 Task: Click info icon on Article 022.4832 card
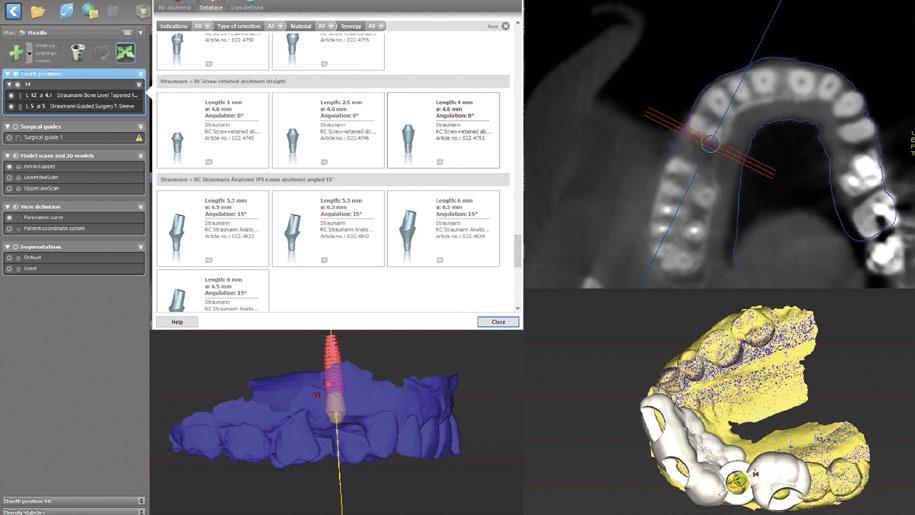click(209, 260)
